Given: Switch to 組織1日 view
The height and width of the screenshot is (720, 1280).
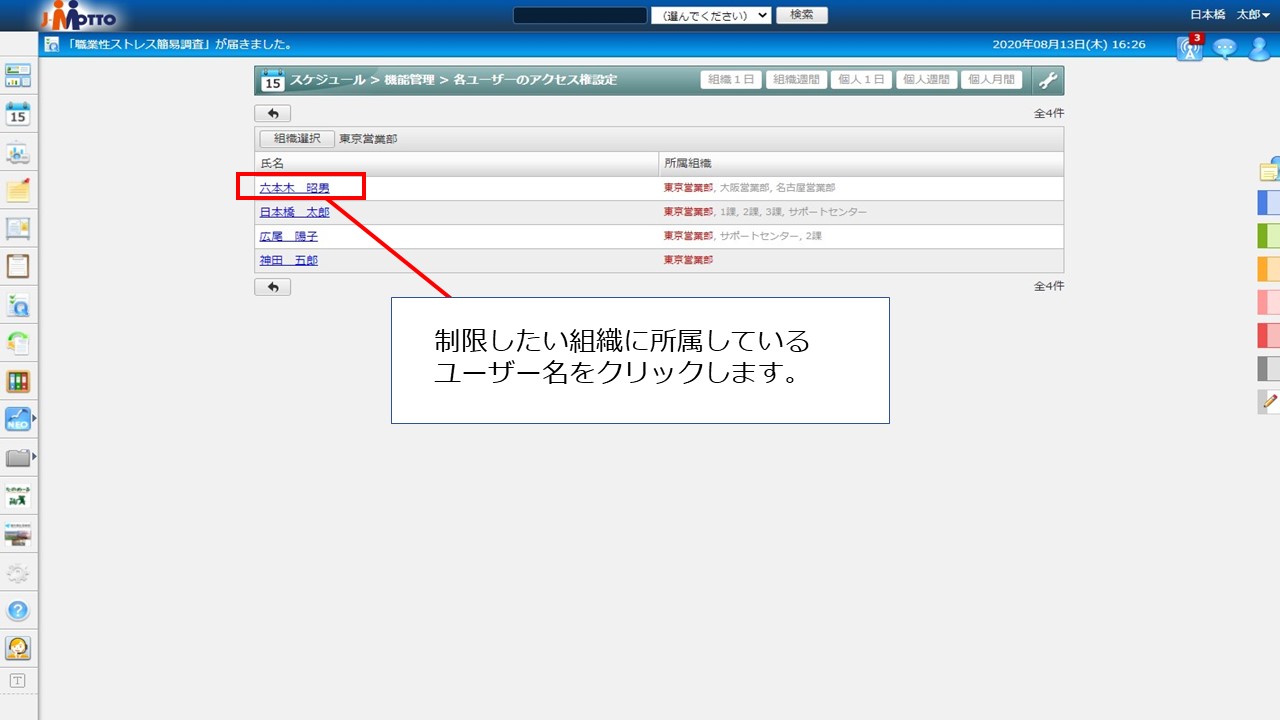Looking at the screenshot, I should click(731, 80).
